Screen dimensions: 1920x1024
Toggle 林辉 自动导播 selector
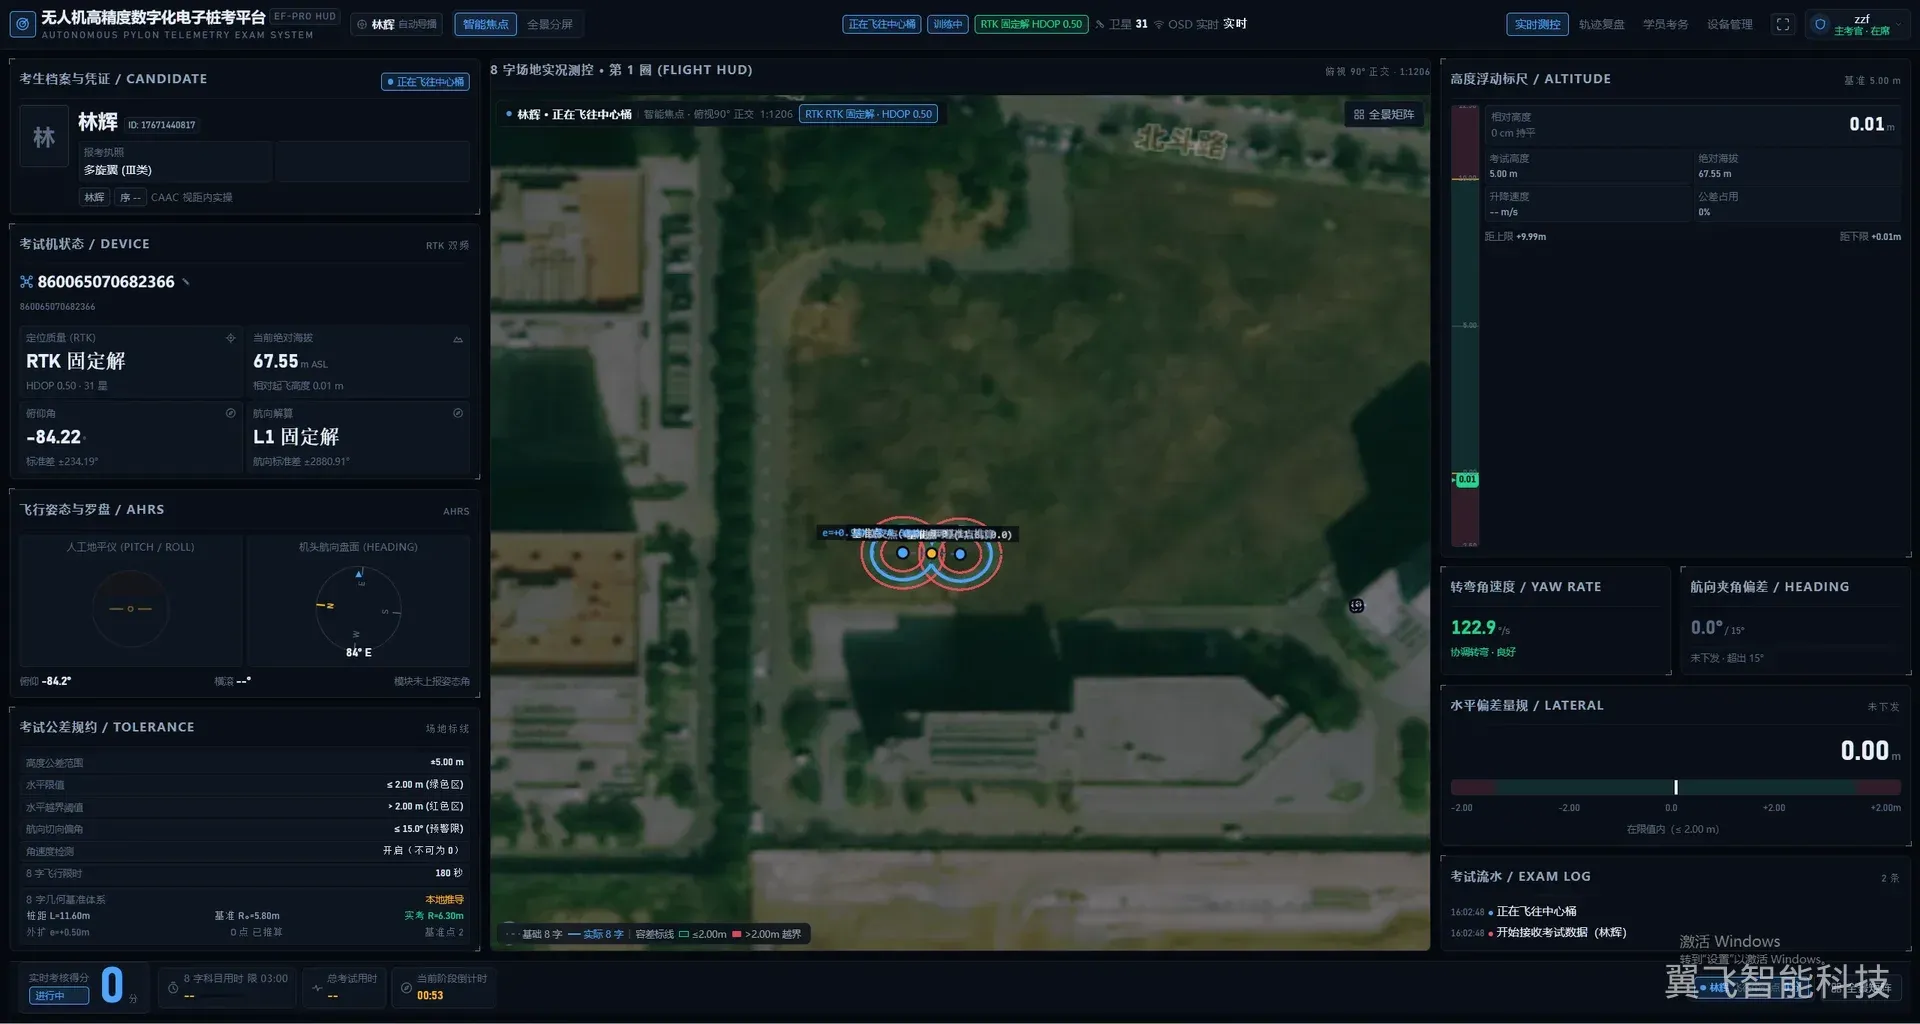point(398,24)
